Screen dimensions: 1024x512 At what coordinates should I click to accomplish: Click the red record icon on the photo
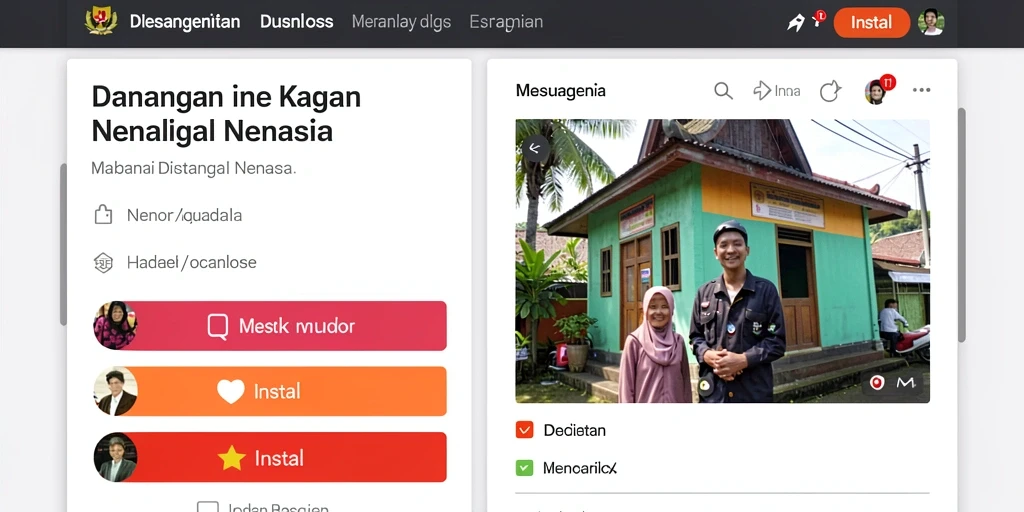pyautogui.click(x=876, y=383)
